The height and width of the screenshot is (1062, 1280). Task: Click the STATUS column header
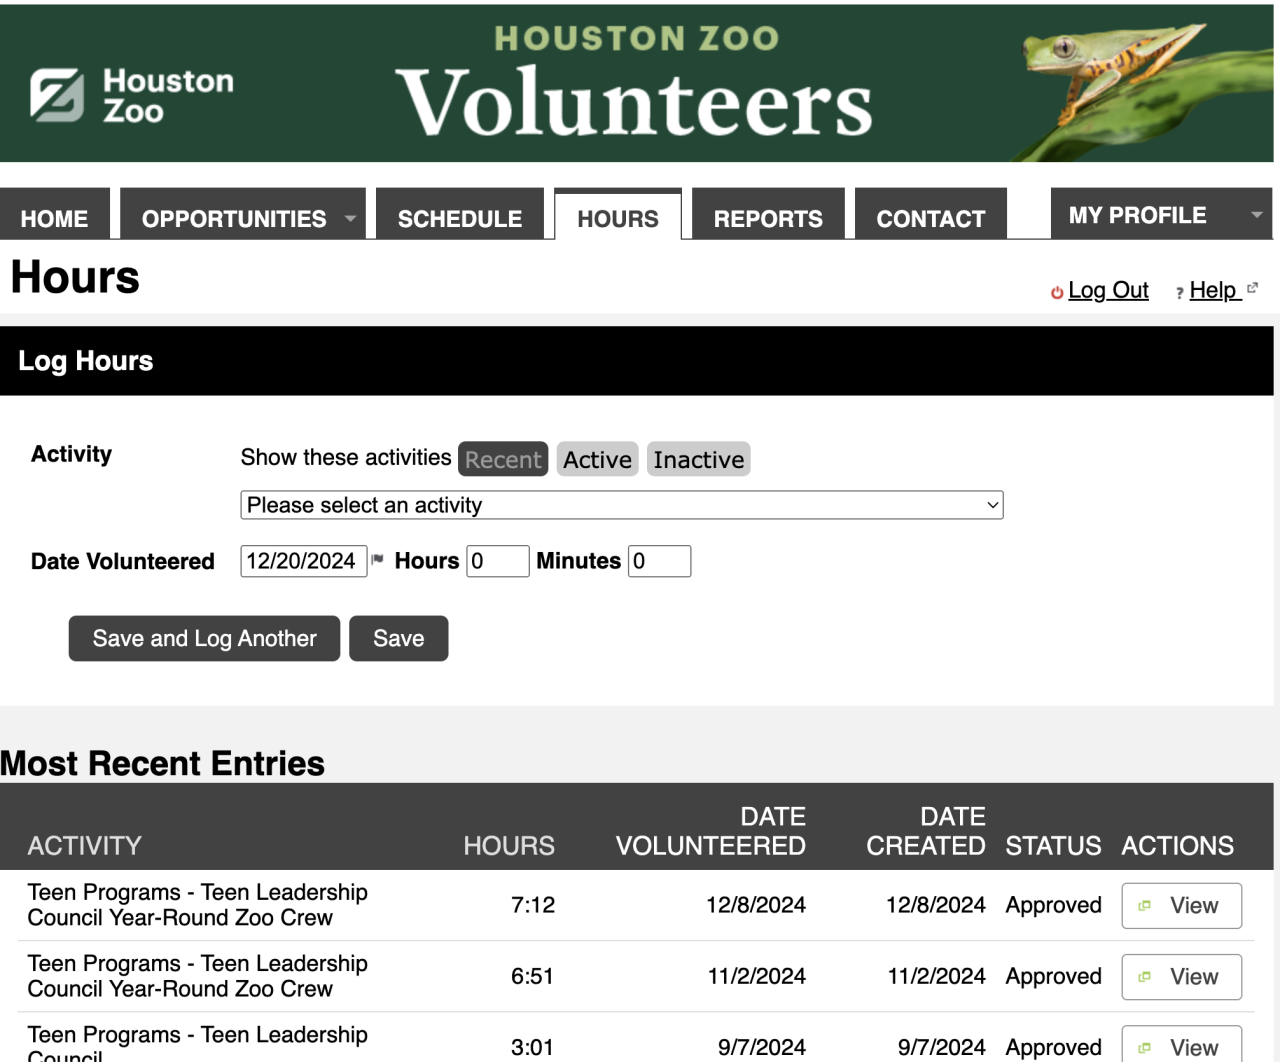[x=1054, y=846]
